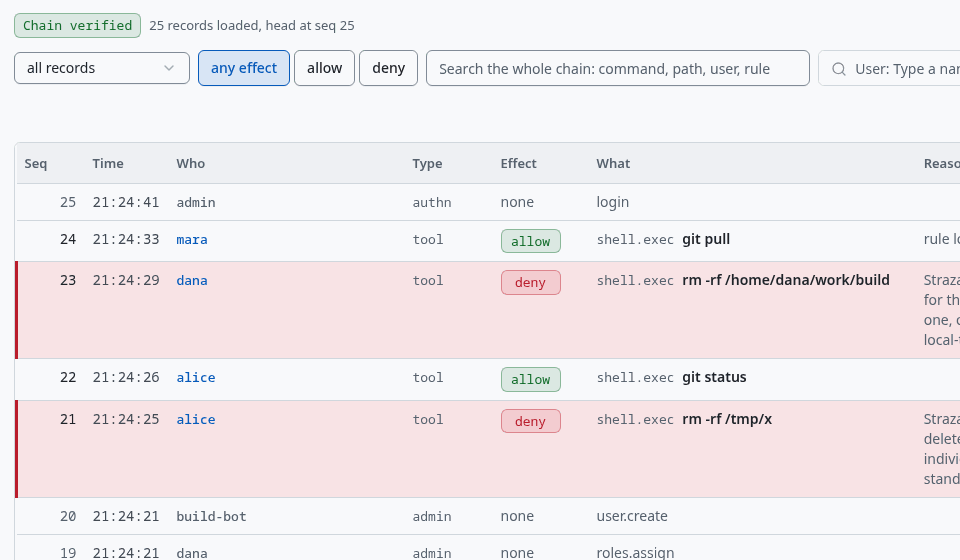This screenshot has height=560, width=960.
Task: Open user dana link in seq 23
Action: 192,280
